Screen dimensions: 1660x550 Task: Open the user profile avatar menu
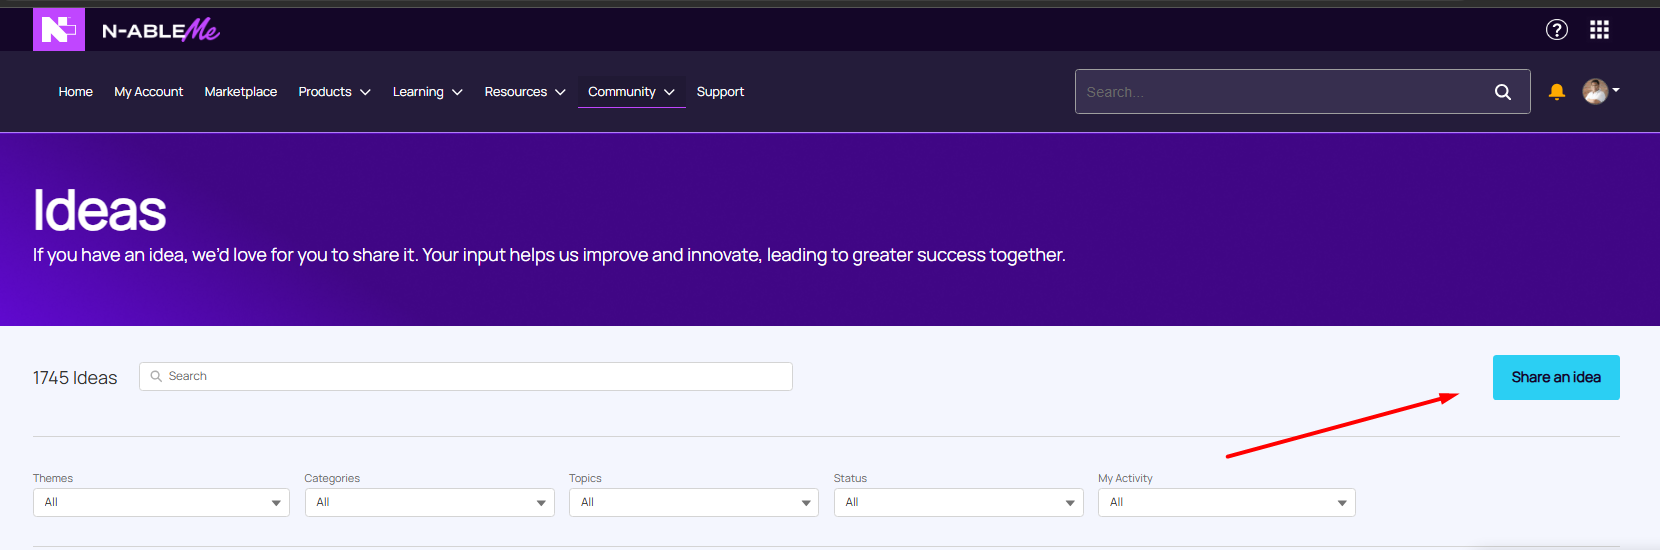point(1599,92)
